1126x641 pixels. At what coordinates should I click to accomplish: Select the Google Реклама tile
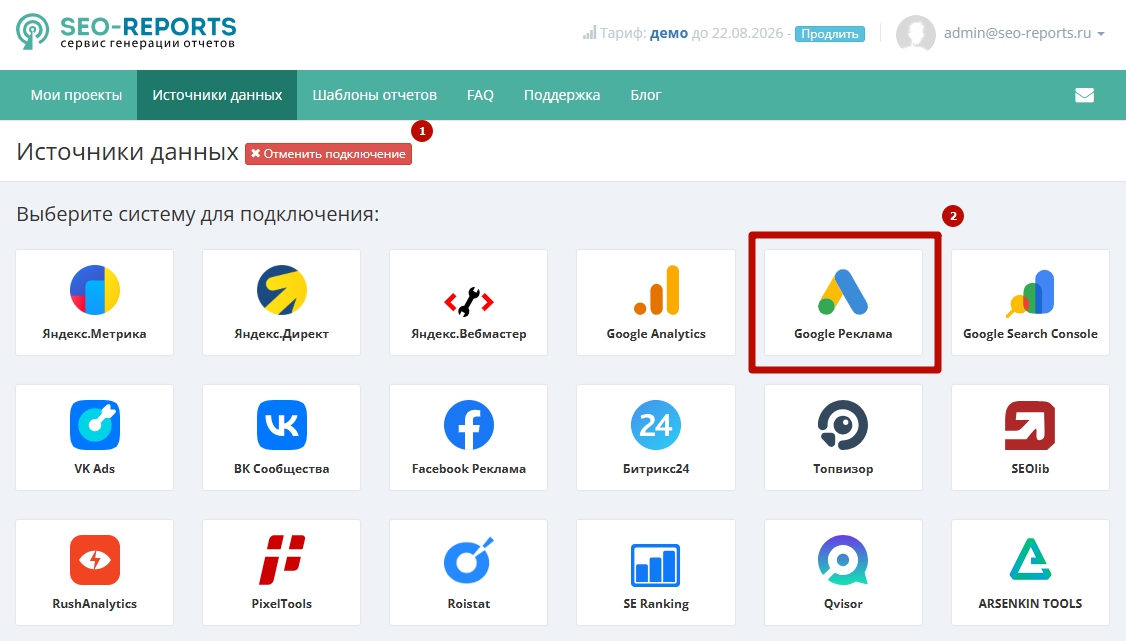pyautogui.click(x=843, y=302)
